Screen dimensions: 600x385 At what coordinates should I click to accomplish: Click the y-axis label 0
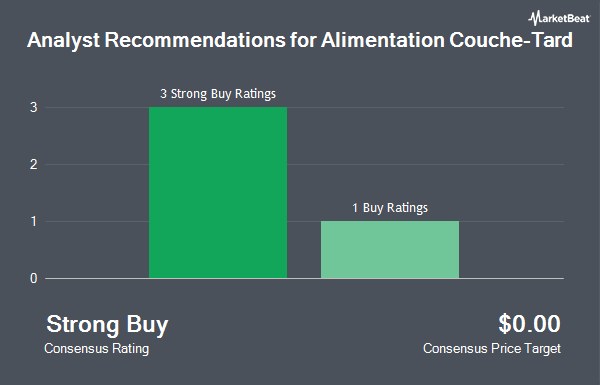34,279
